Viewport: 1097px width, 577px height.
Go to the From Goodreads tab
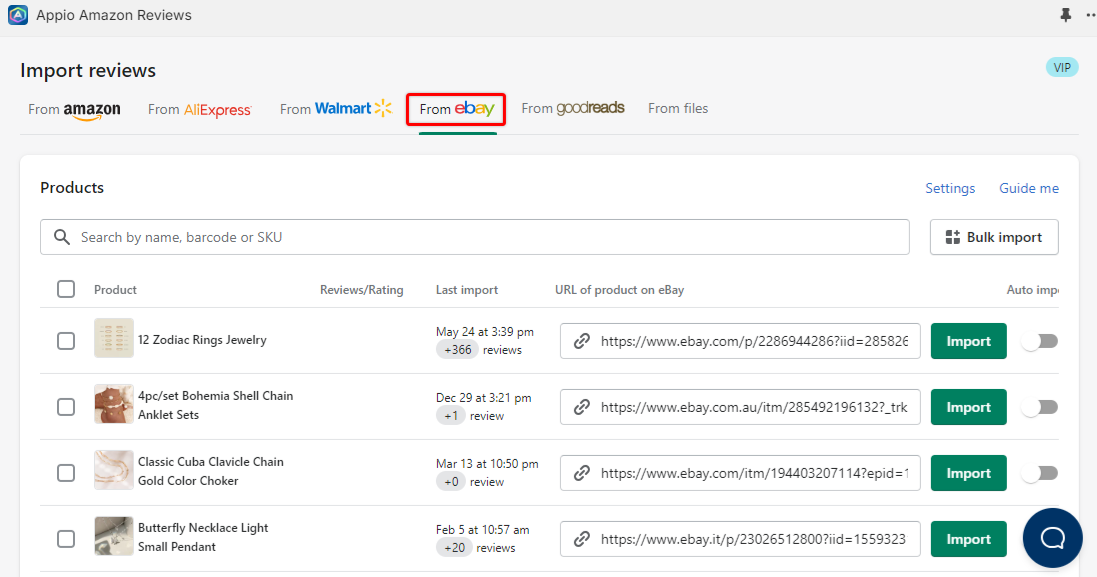[572, 108]
